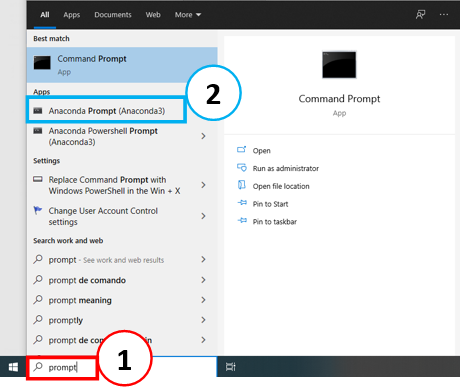Click the Run as administrator shield icon
The width and height of the screenshot is (460, 387).
click(242, 167)
